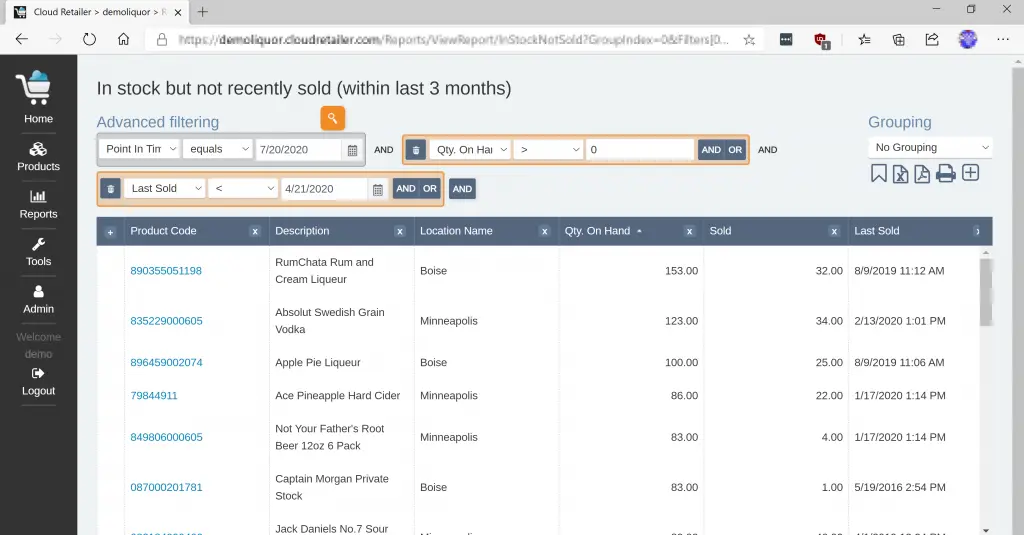Open product code 849806000605
Viewport: 1024px width, 535px height.
click(166, 438)
